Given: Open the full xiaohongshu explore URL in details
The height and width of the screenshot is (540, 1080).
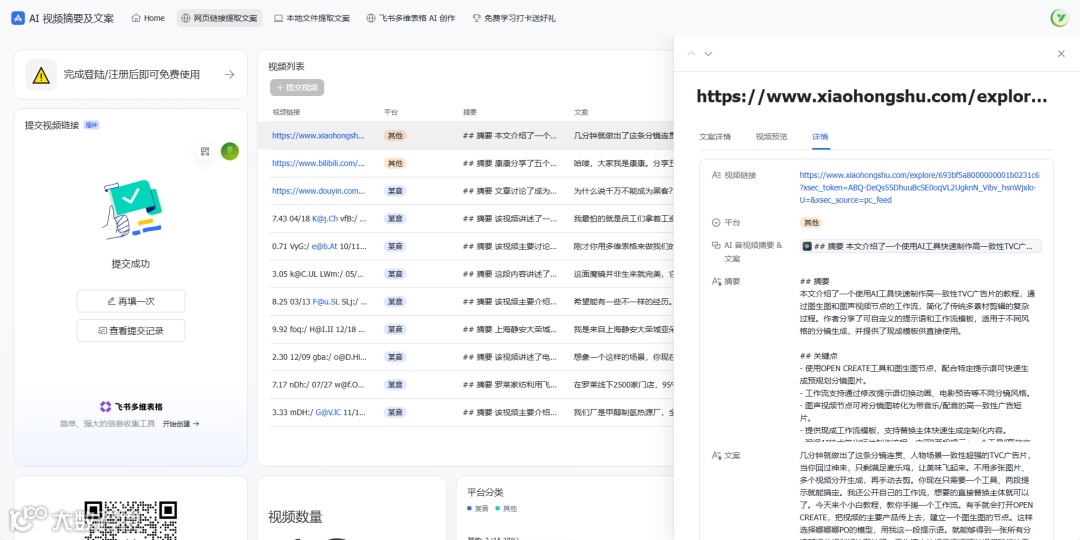Looking at the screenshot, I should (x=920, y=187).
